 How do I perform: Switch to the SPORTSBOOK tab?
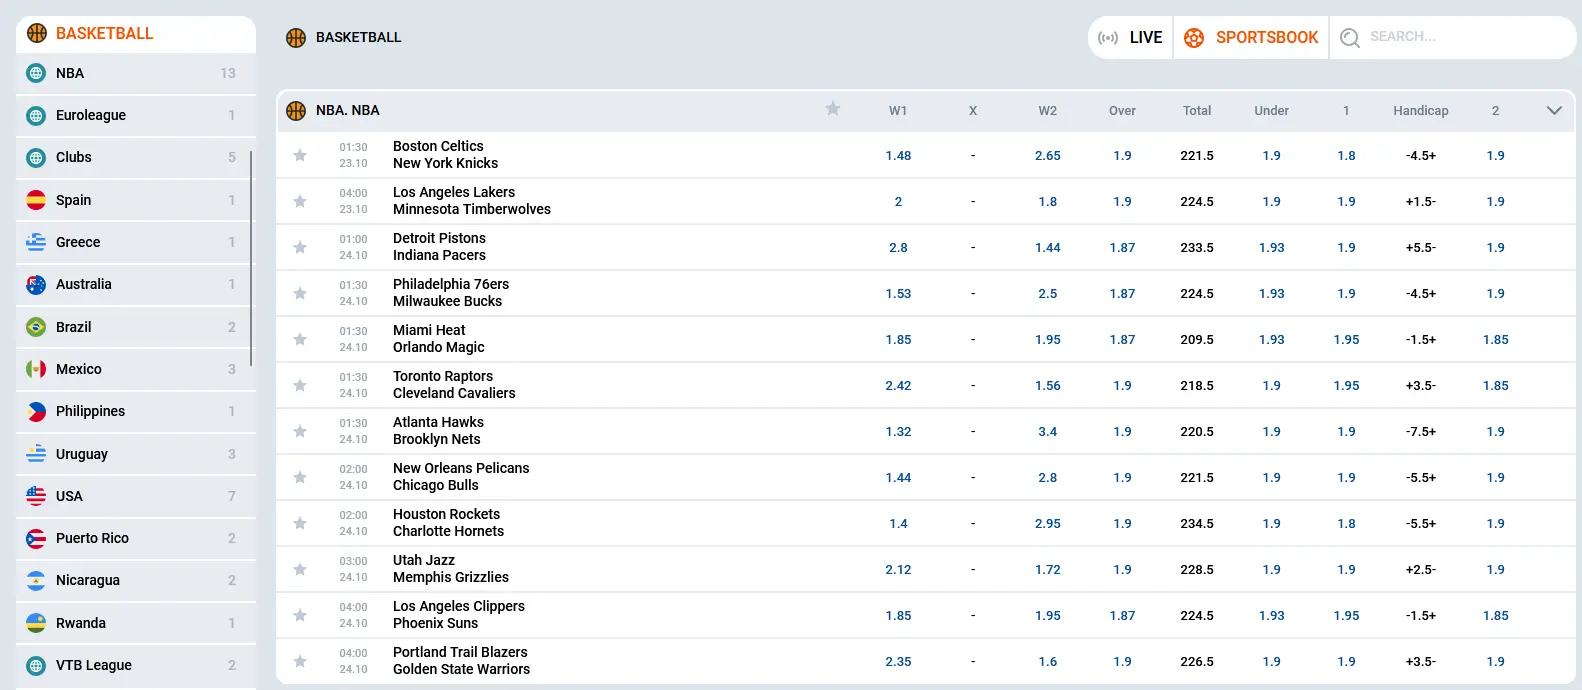coord(1251,38)
